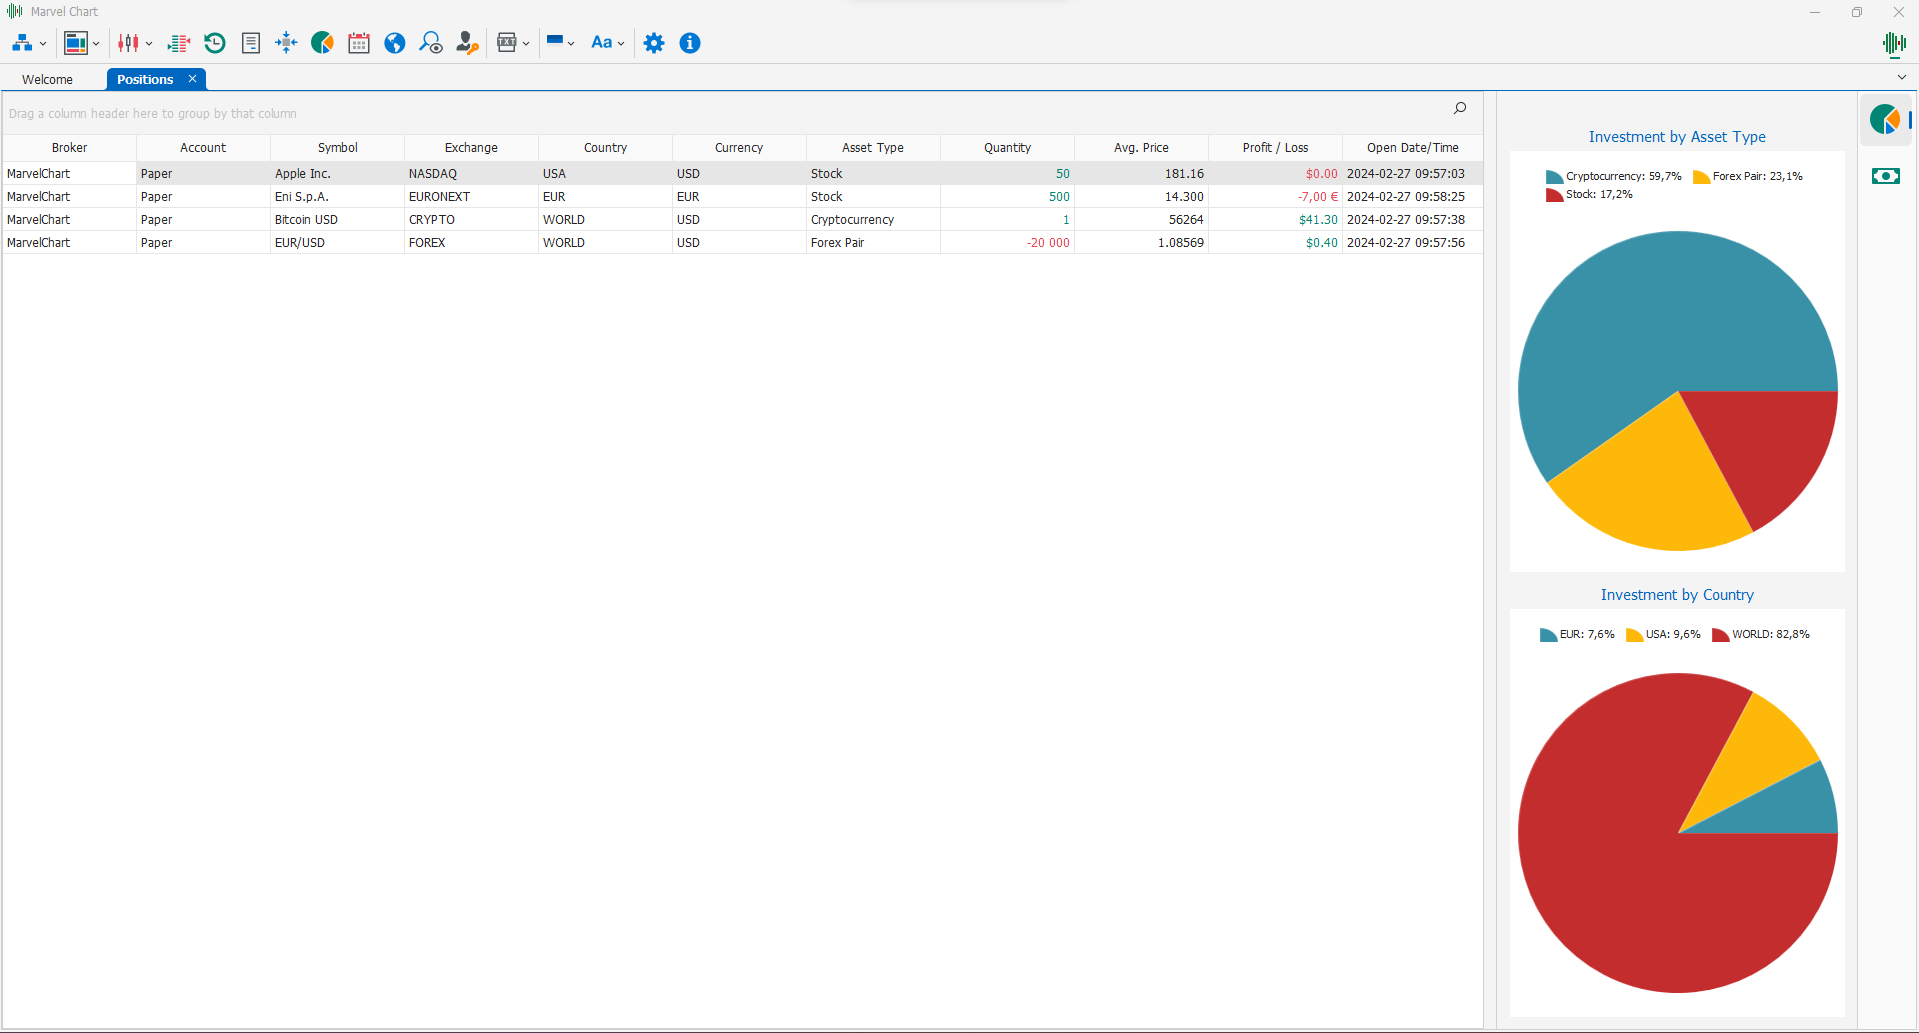
Task: Open the magnifier with eye icon
Action: click(431, 43)
